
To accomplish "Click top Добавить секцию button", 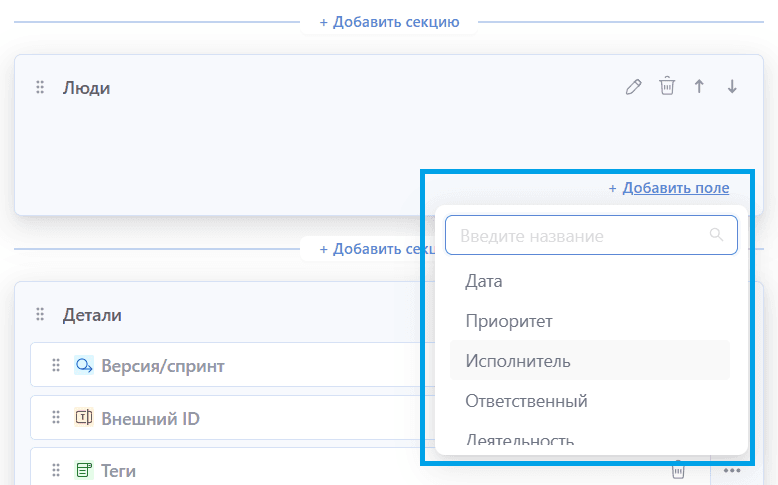I will pyautogui.click(x=389, y=21).
